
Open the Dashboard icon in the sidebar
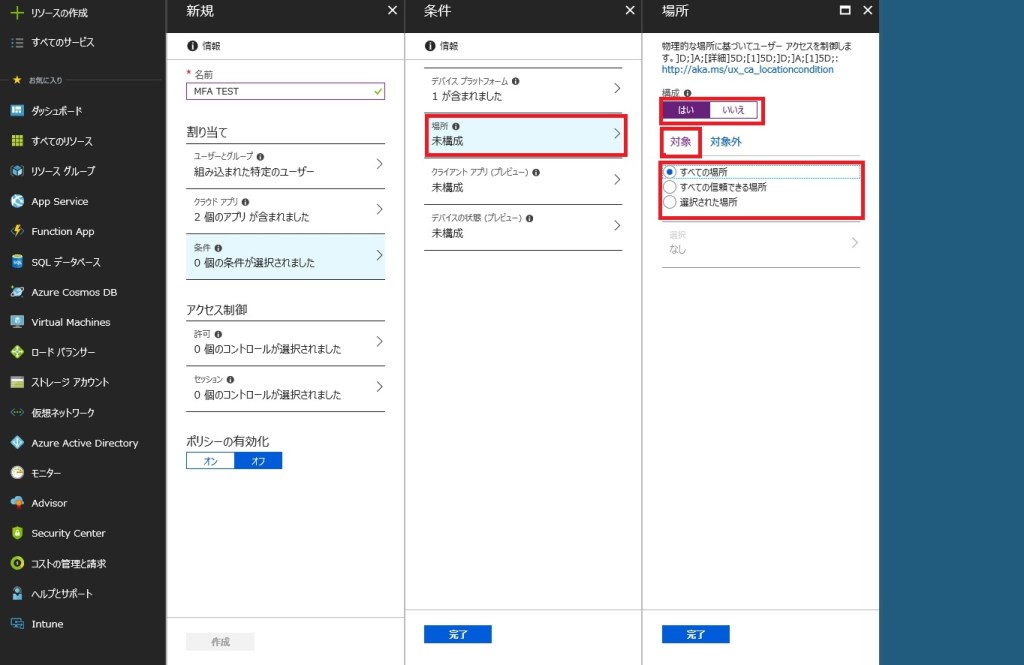coord(18,110)
